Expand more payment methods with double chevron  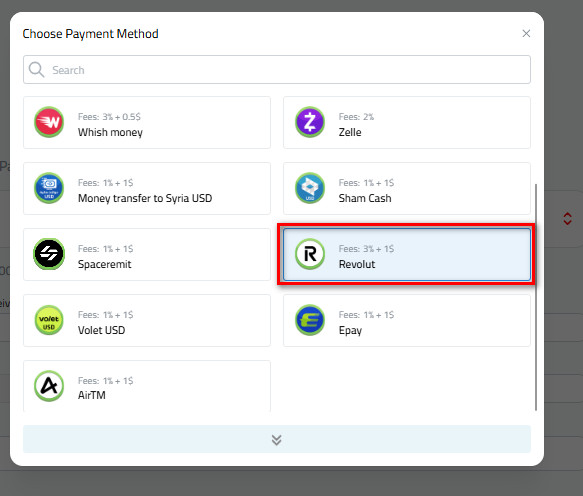tap(277, 439)
